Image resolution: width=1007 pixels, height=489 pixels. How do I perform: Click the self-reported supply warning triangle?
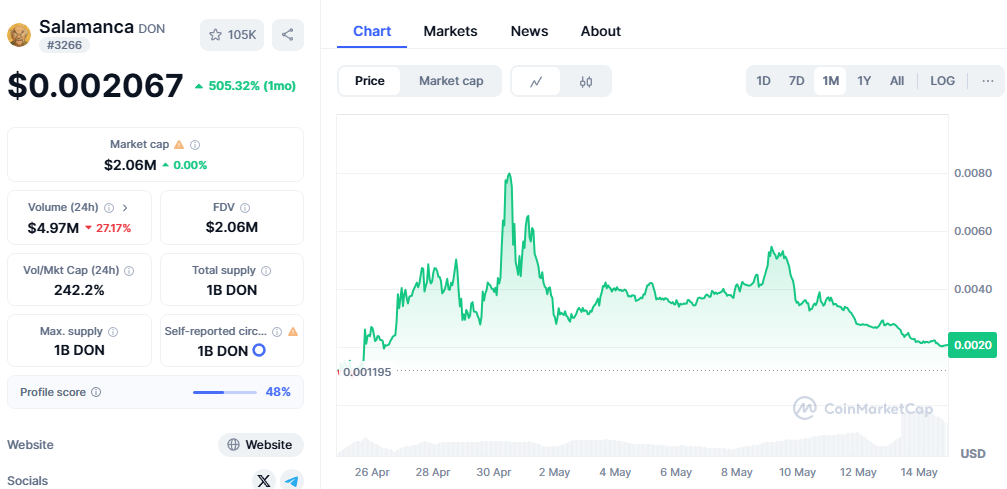click(293, 332)
